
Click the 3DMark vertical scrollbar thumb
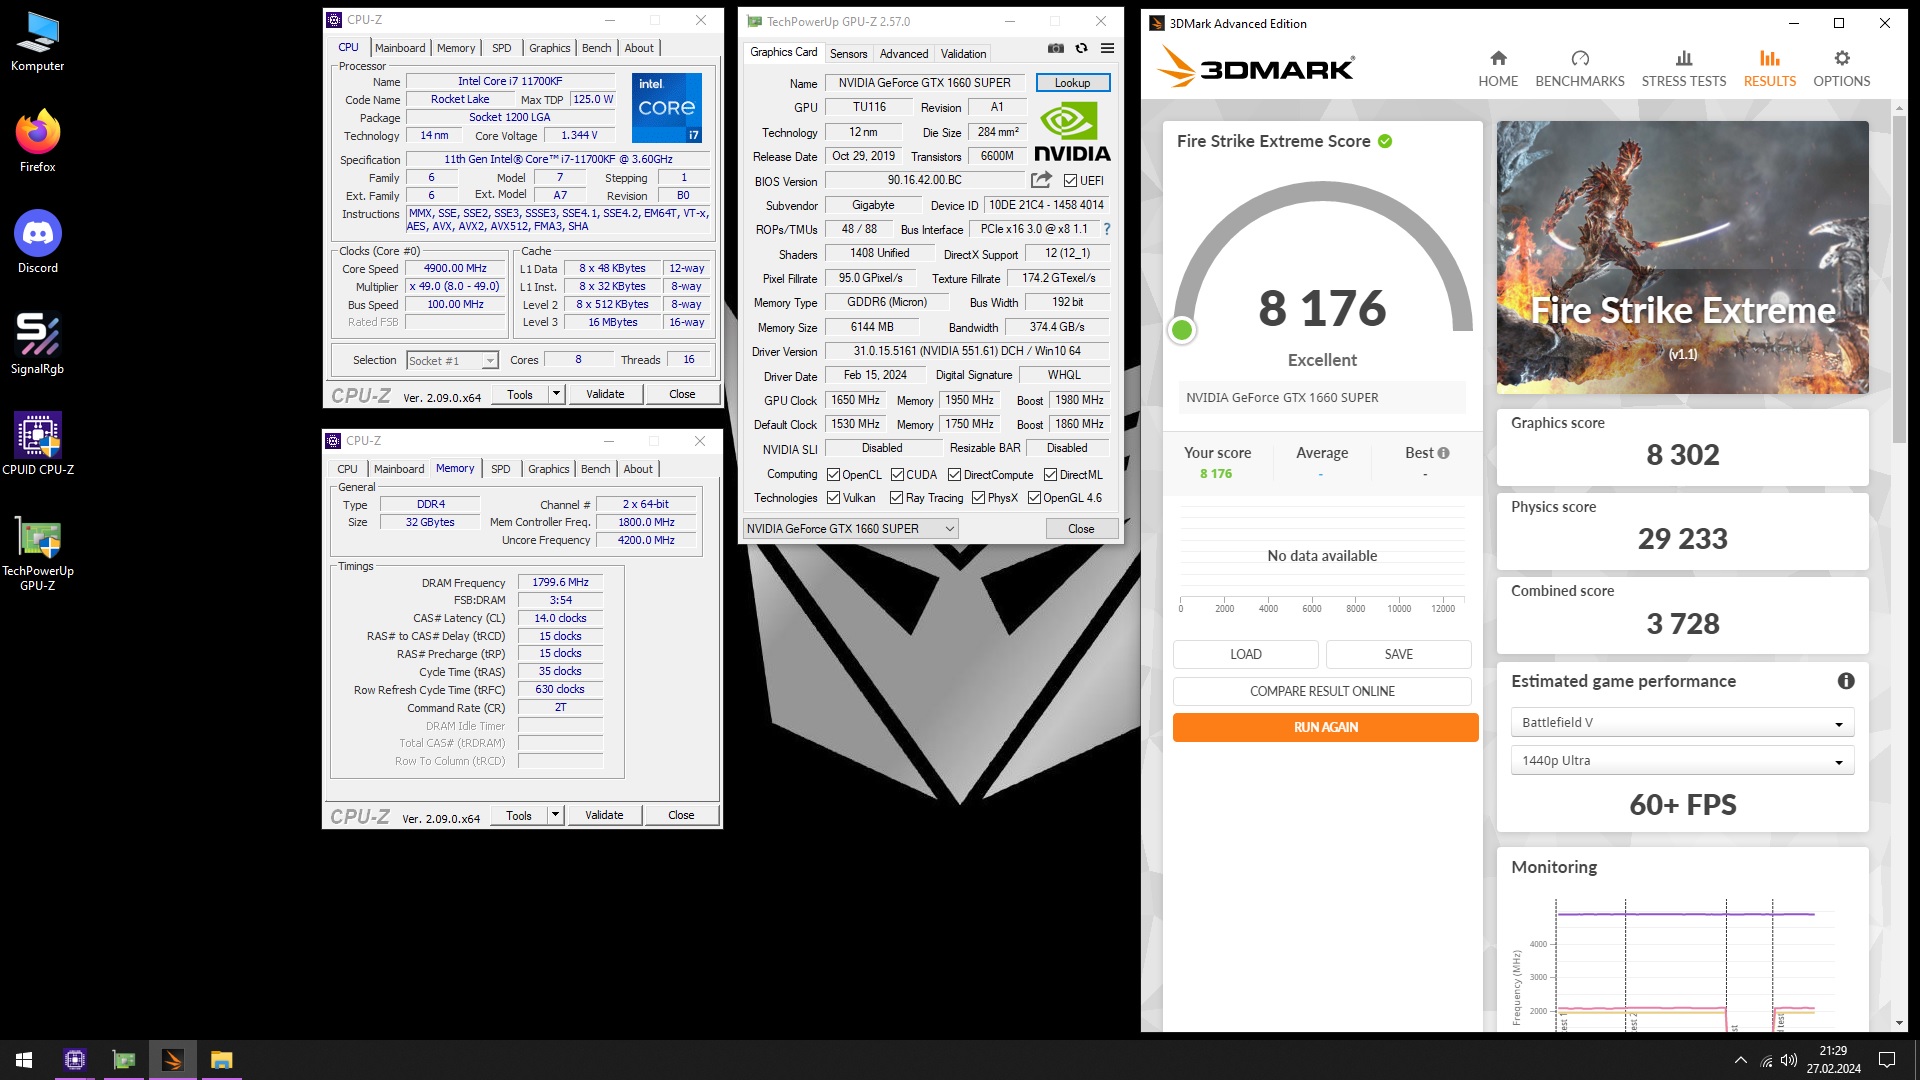tap(1899, 278)
